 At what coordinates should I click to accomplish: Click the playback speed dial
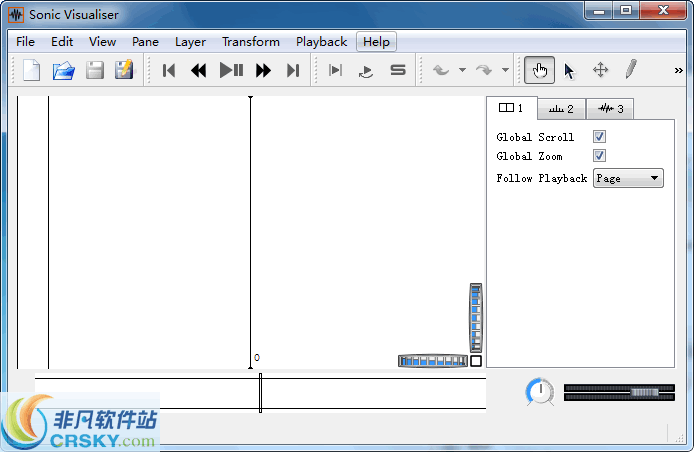pos(540,392)
